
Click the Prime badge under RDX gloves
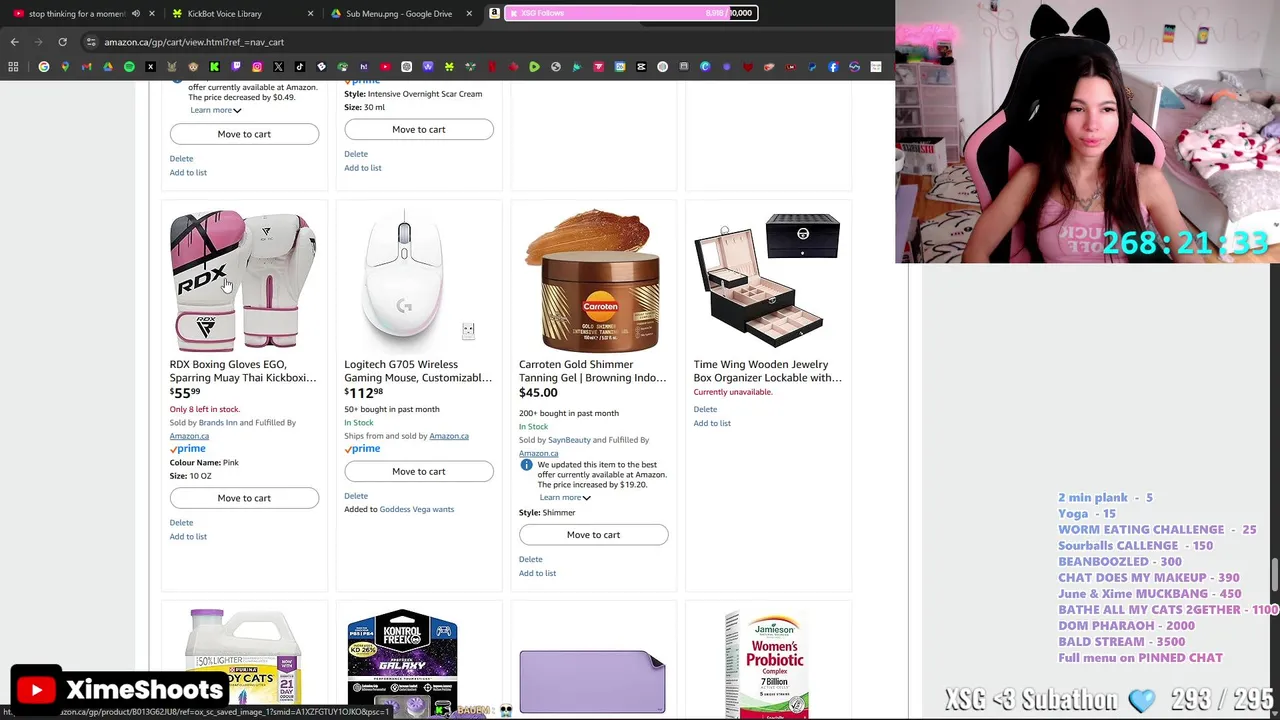(187, 449)
